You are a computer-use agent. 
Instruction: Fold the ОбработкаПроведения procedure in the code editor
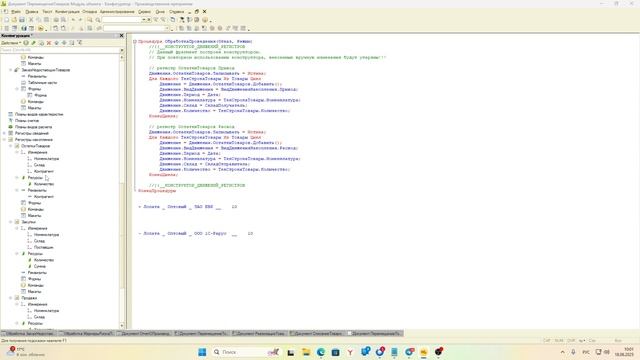click(x=135, y=41)
